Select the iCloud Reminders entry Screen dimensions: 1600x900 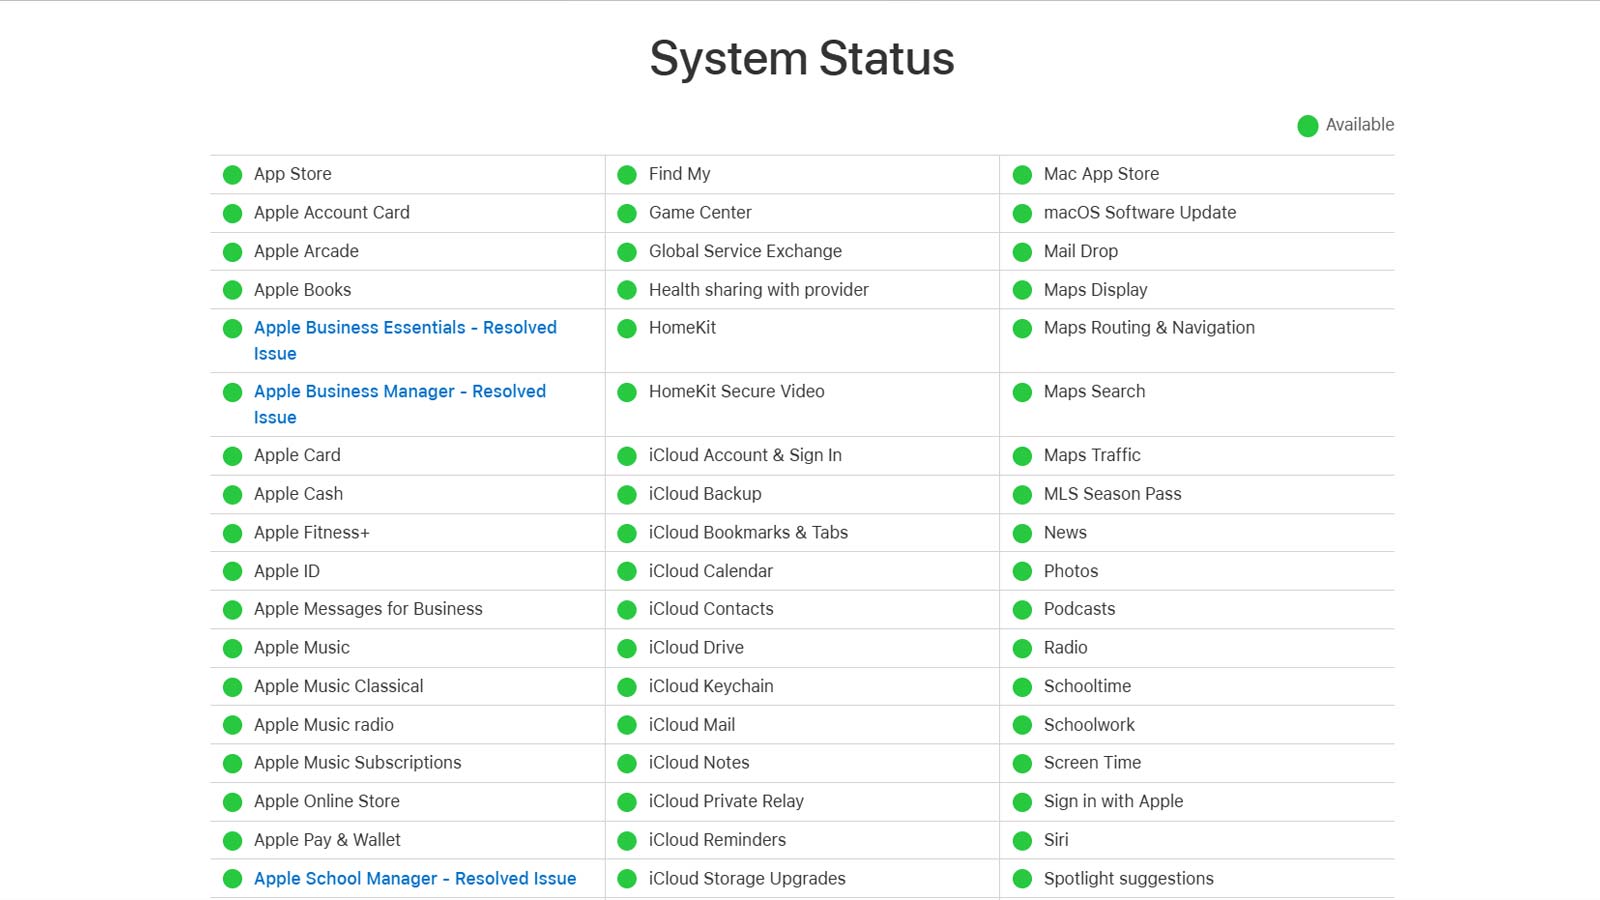coord(717,840)
